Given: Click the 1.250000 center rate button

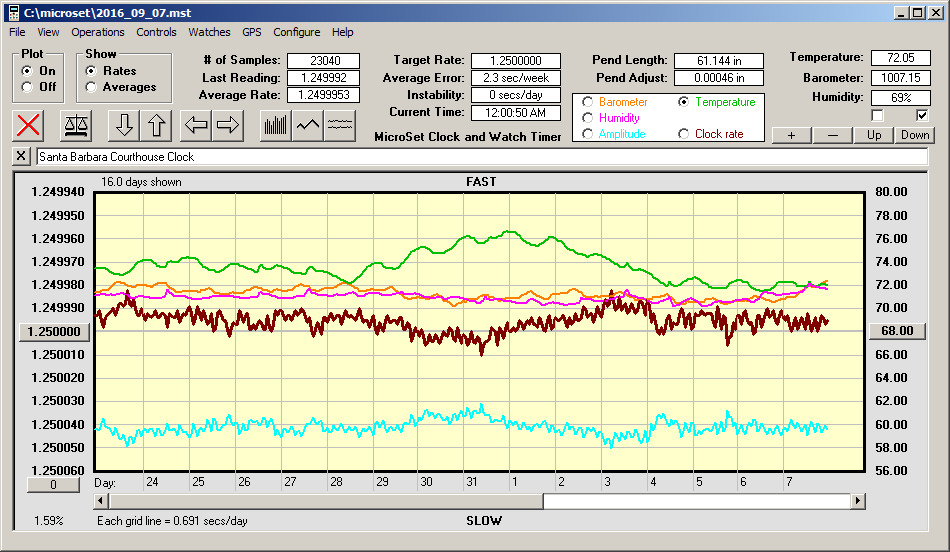Looking at the screenshot, I should [x=54, y=331].
